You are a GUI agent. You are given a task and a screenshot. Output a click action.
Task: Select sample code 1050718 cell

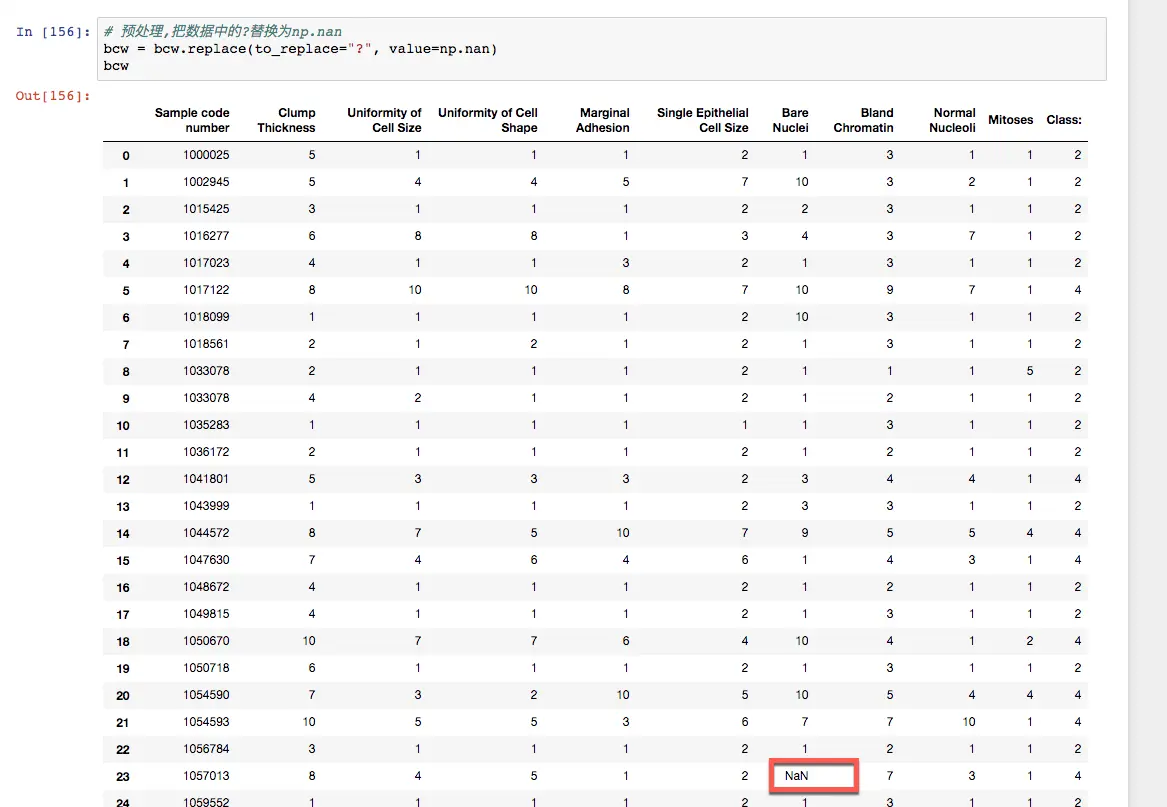point(206,668)
